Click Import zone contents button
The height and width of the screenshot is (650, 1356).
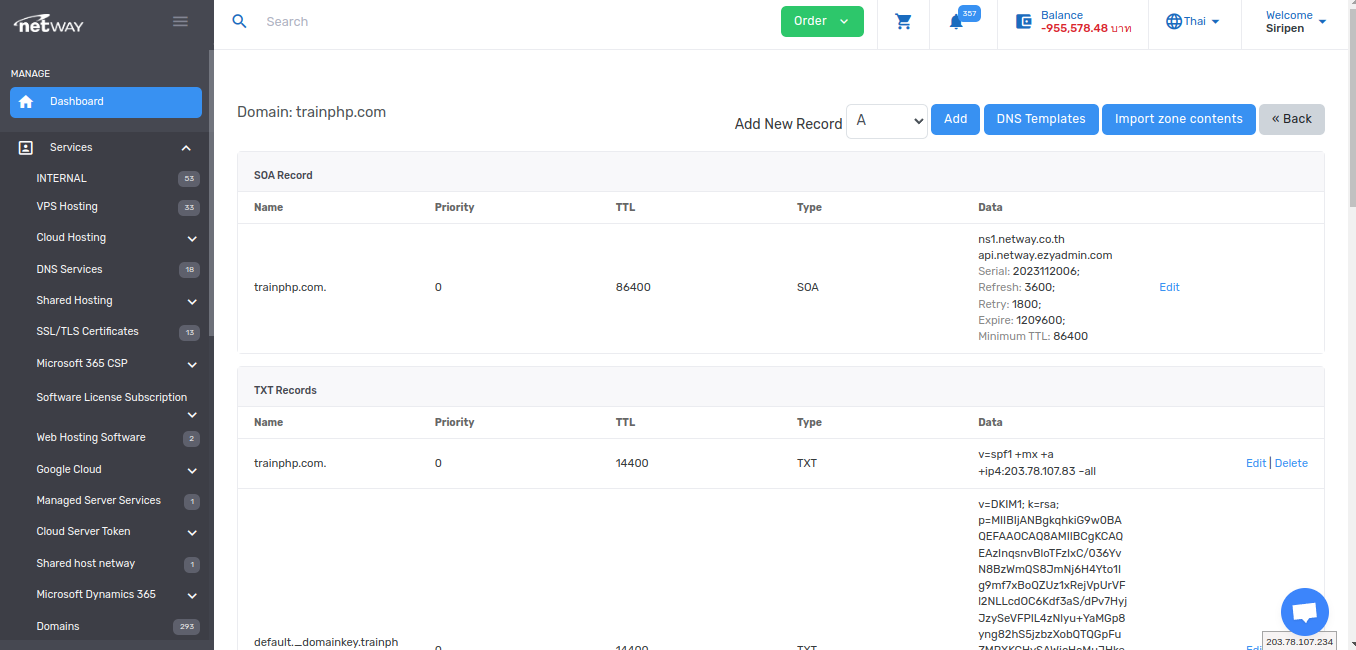tap(1178, 119)
